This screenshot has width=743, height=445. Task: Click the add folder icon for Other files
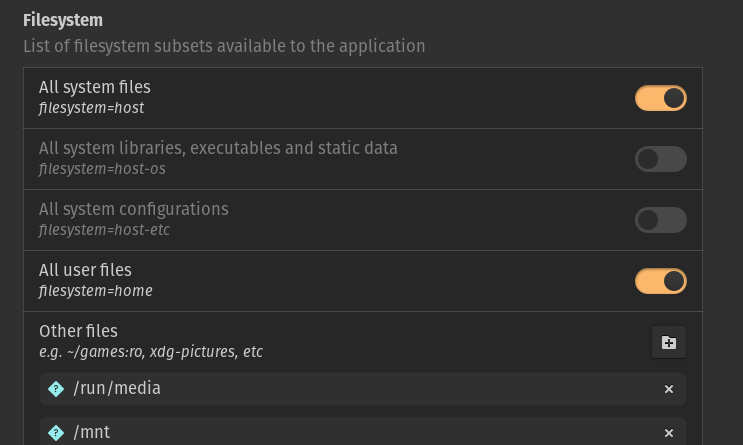(669, 342)
